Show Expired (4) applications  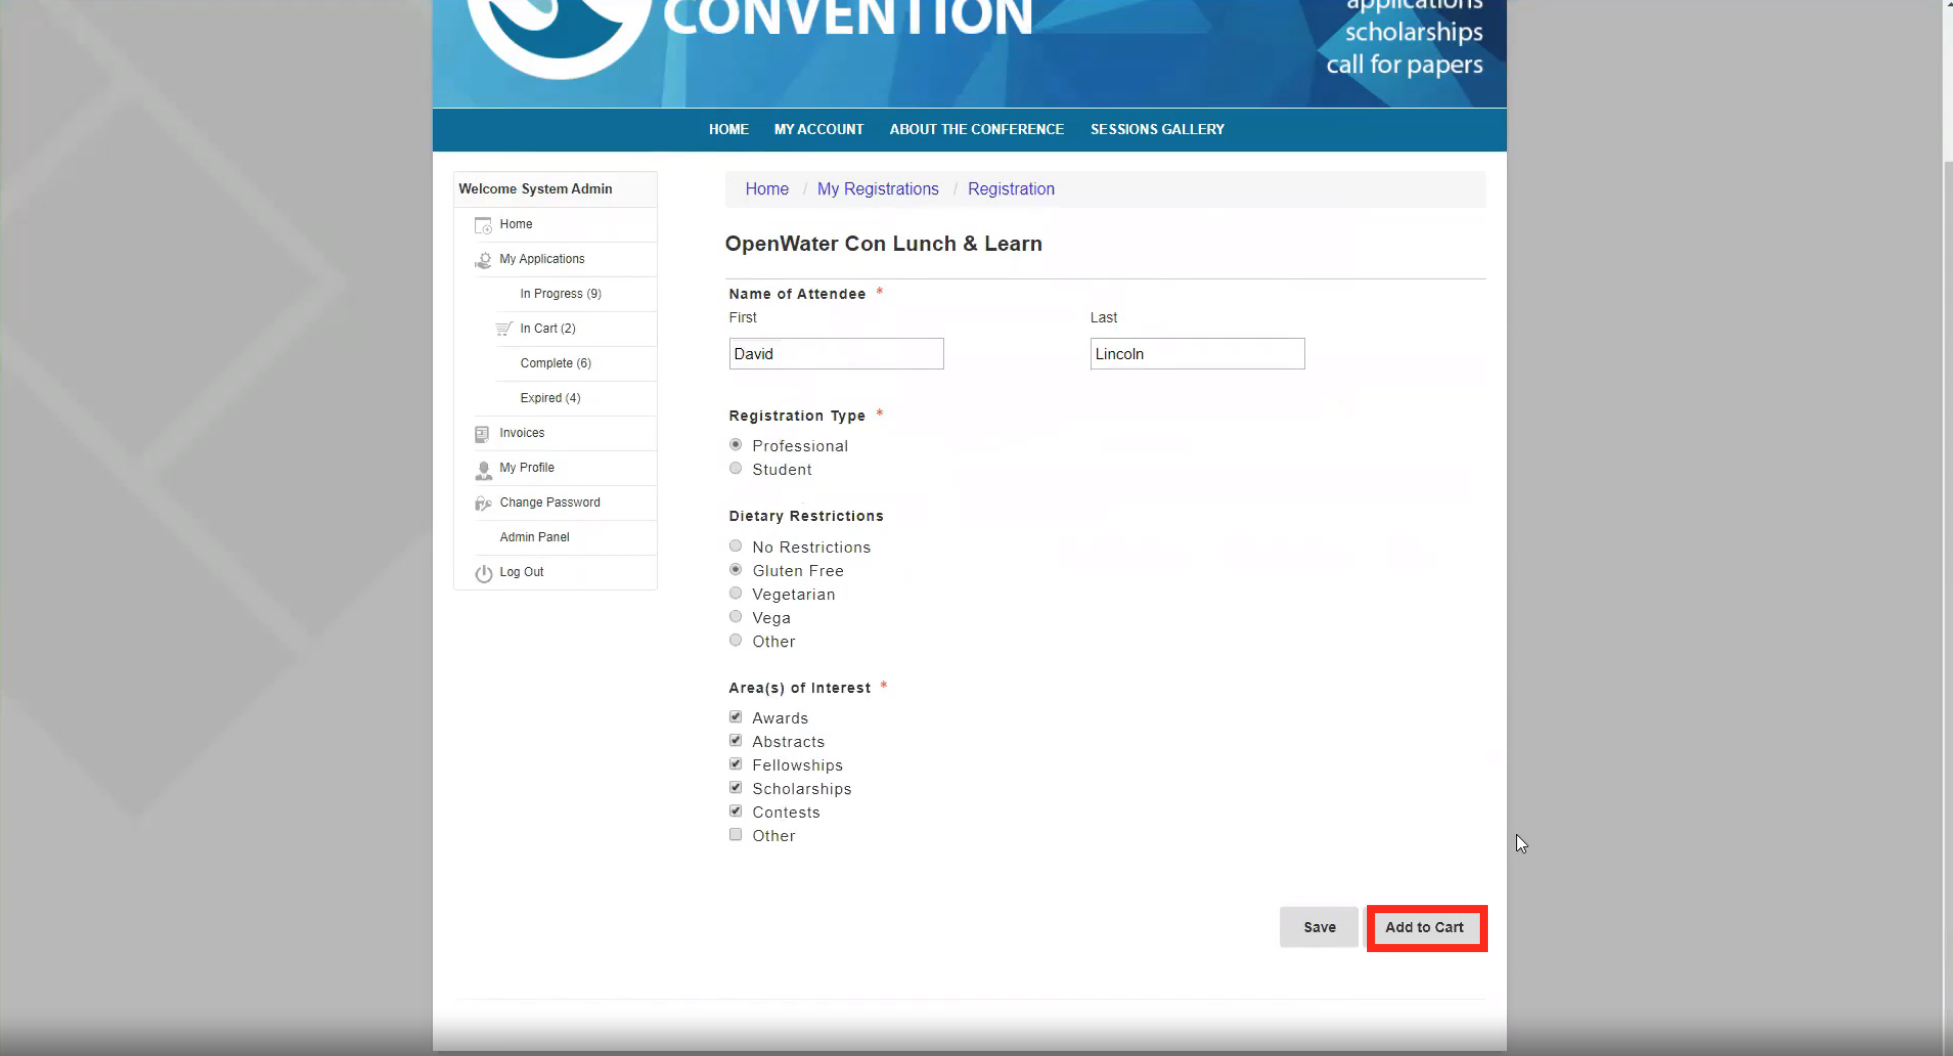click(550, 398)
